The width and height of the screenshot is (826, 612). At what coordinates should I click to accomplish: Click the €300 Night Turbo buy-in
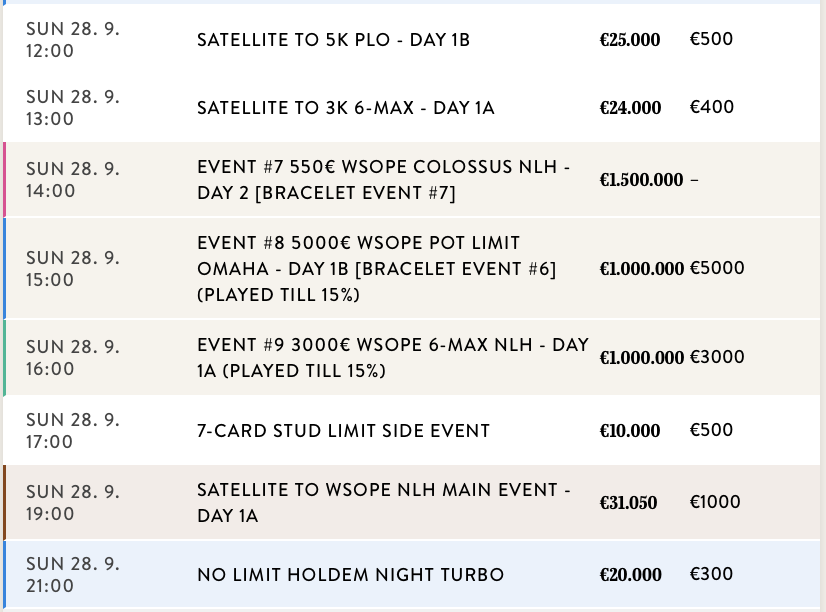click(x=711, y=574)
